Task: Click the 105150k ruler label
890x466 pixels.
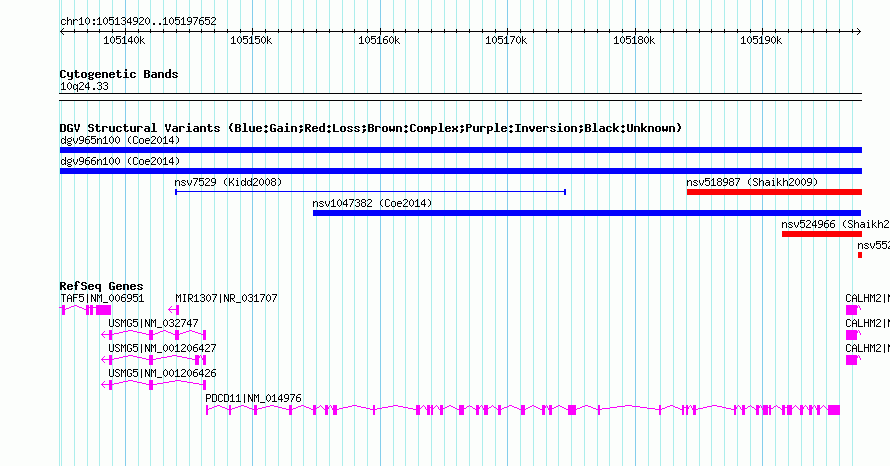Action: pos(251,40)
